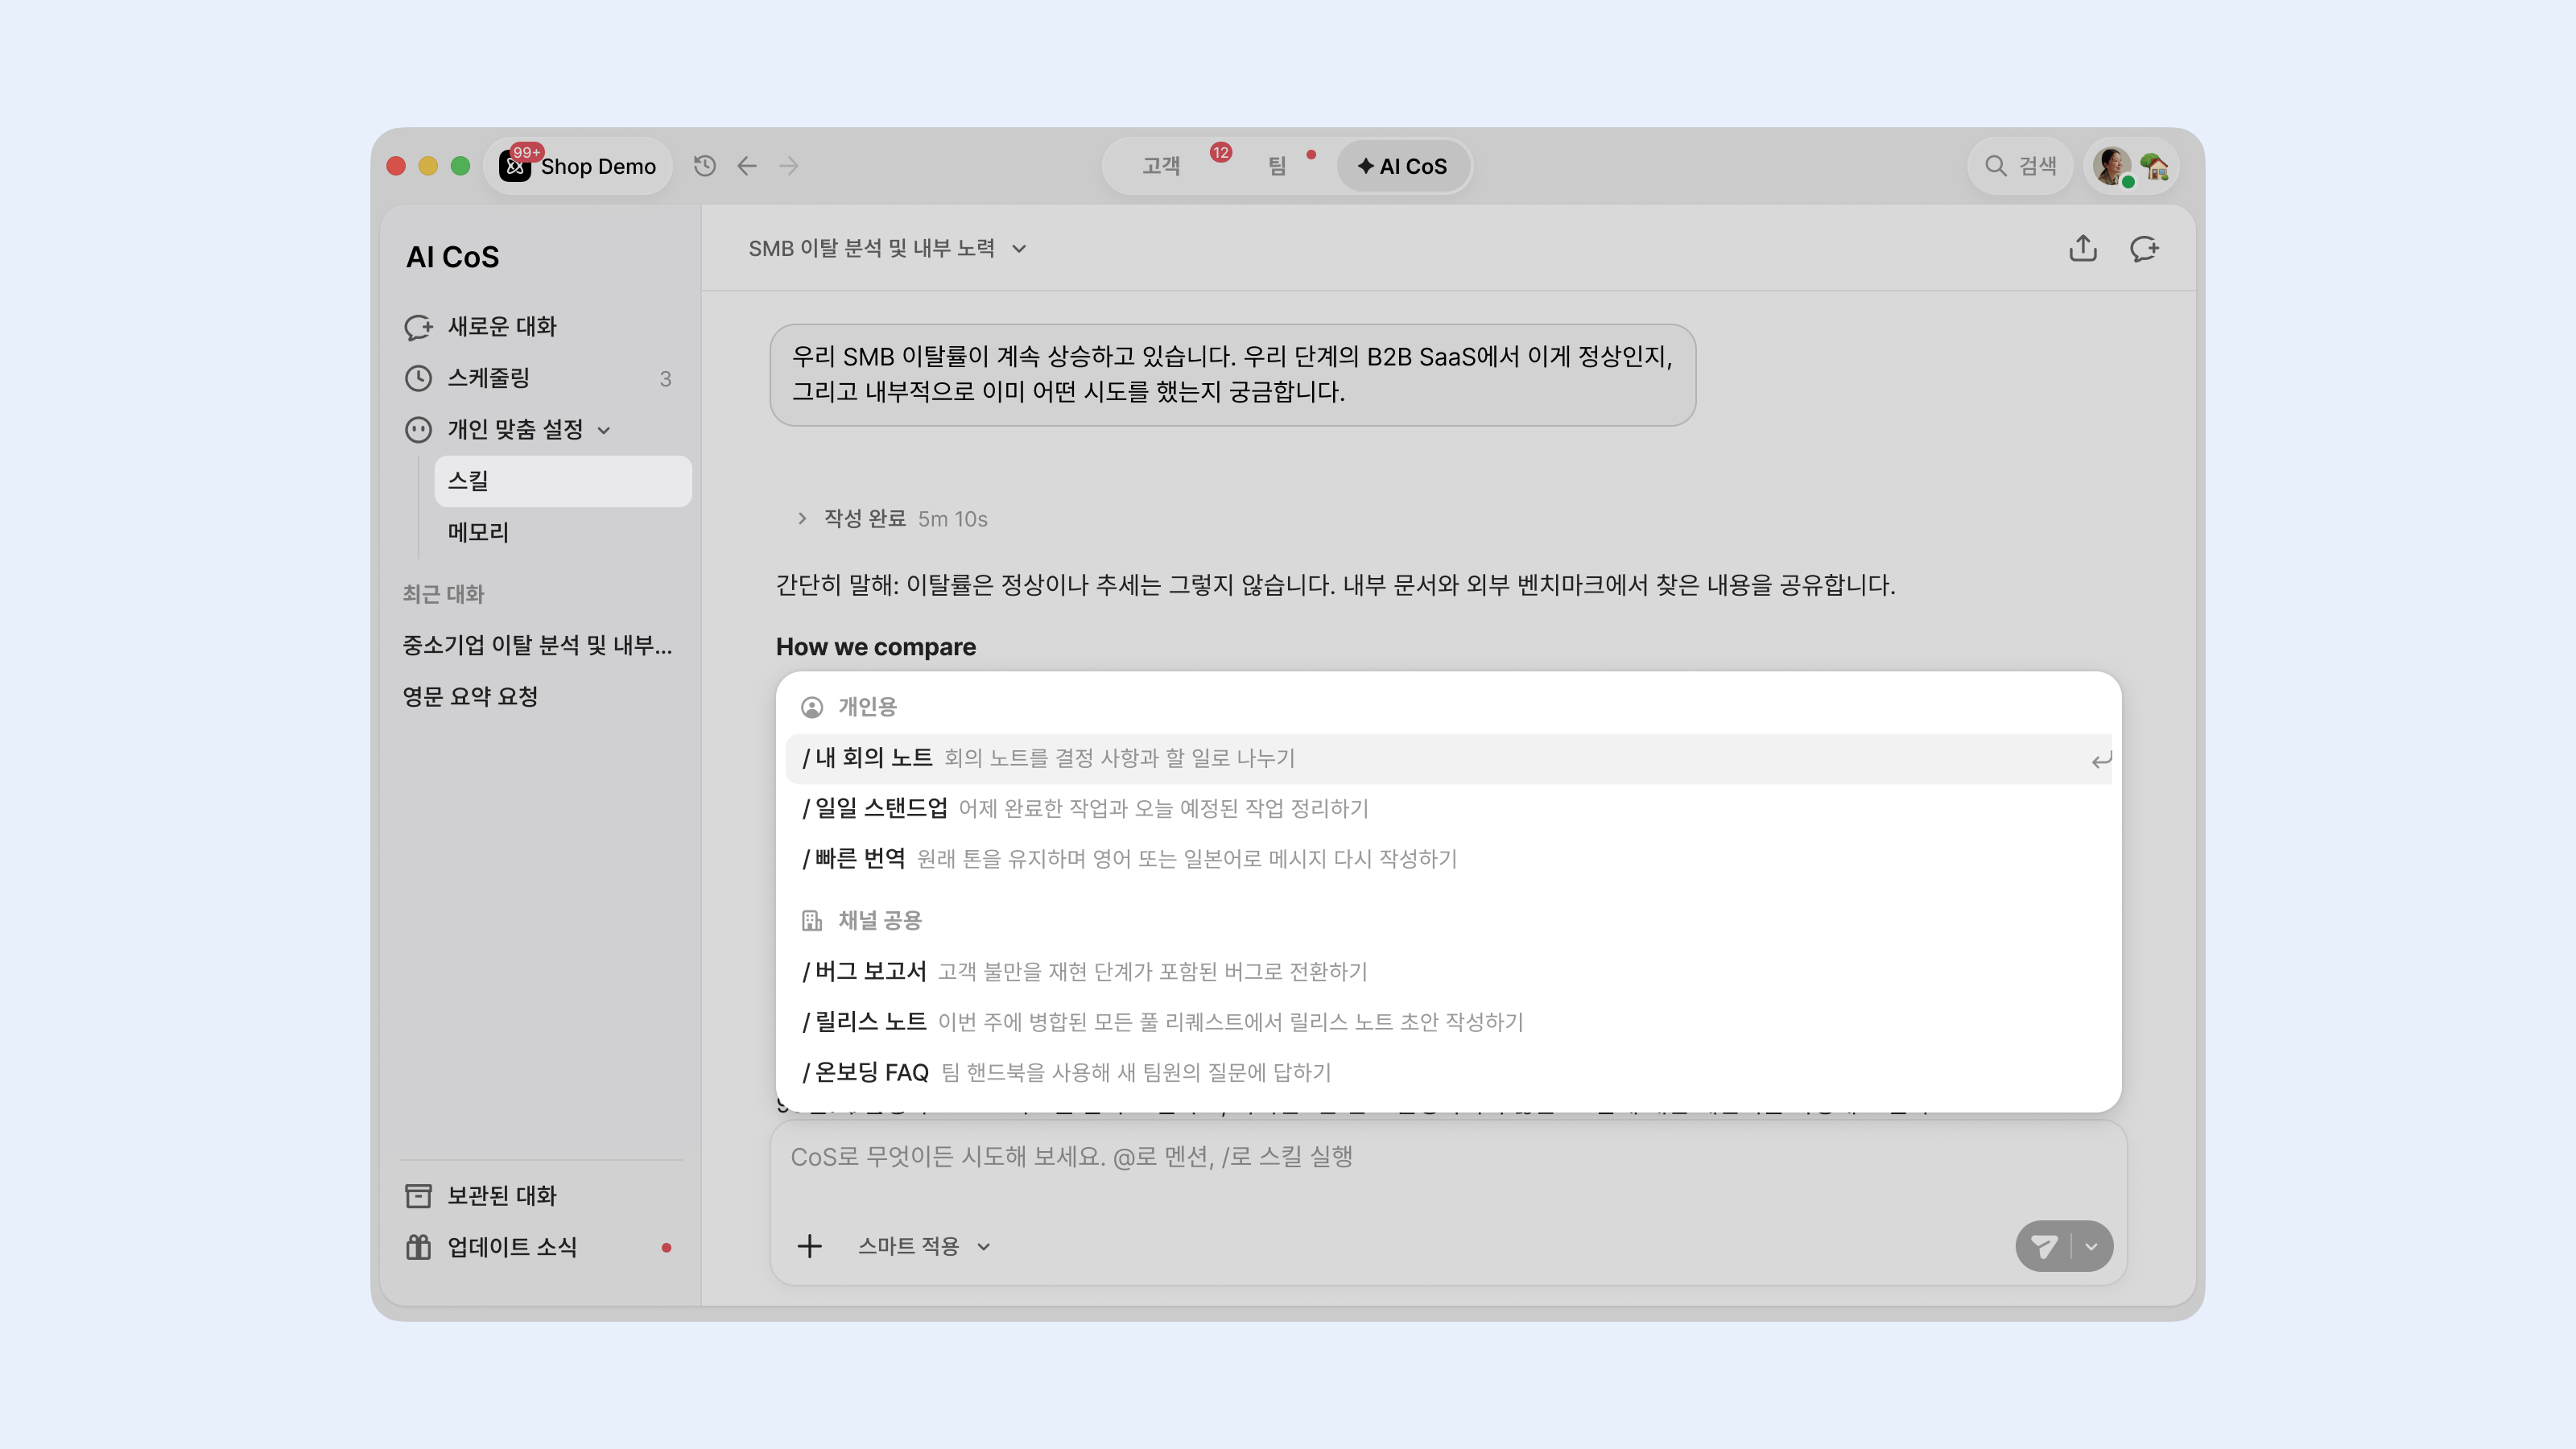This screenshot has height=1449, width=2576.
Task: Click the user avatar profile picture
Action: pyautogui.click(x=2112, y=166)
